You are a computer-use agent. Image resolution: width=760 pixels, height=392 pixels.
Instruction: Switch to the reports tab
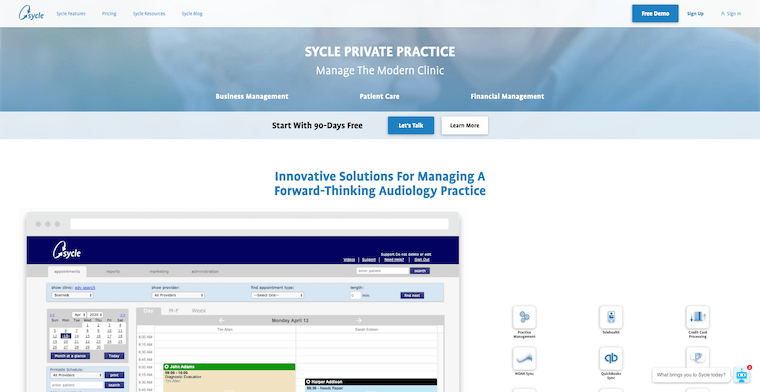coord(113,271)
